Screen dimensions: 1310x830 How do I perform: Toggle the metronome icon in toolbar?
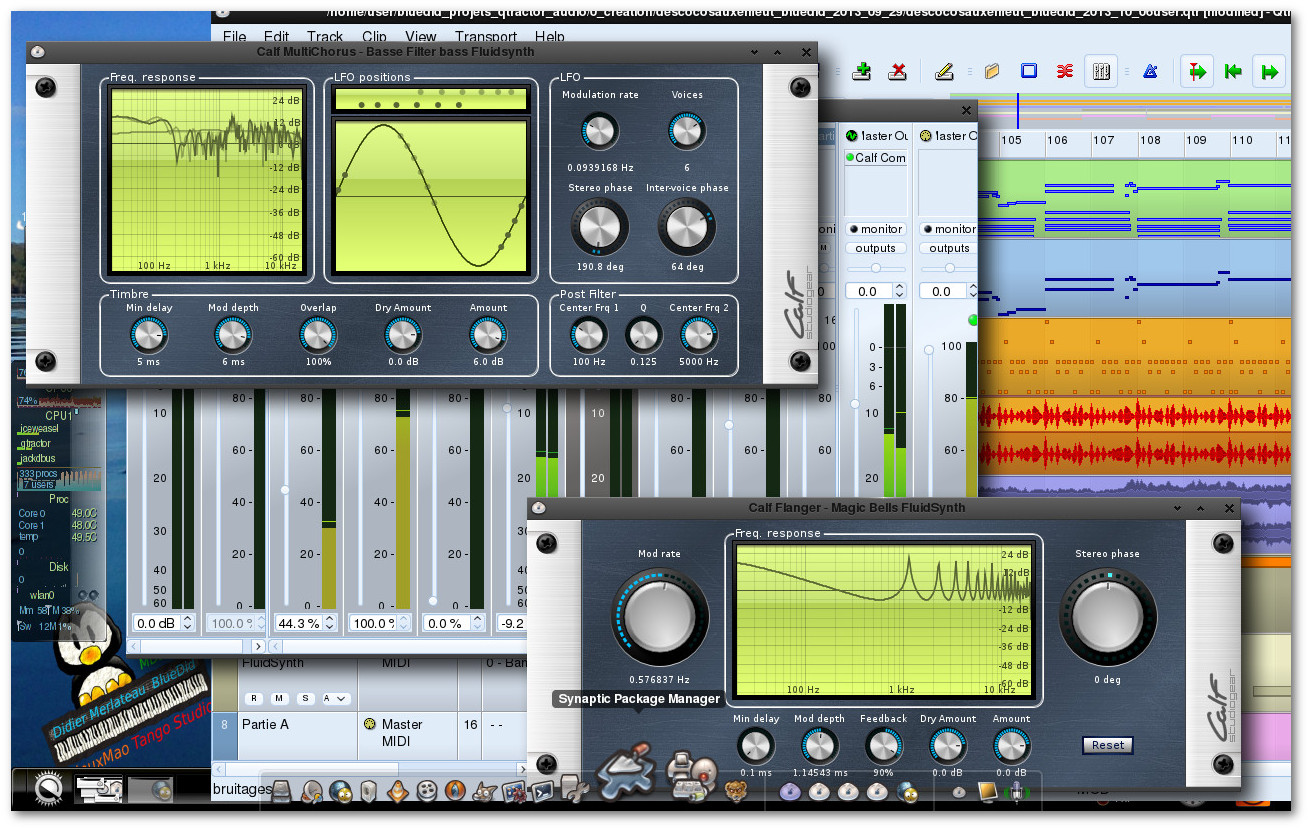tap(1150, 72)
